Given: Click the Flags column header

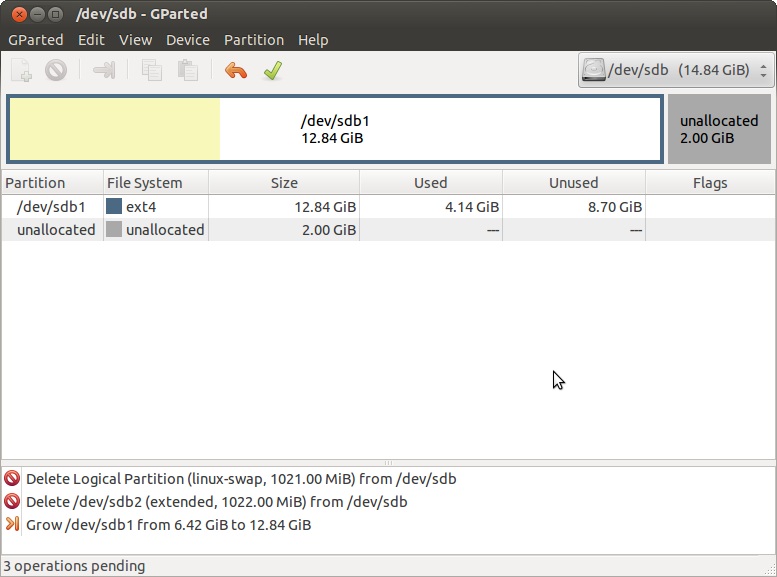Looking at the screenshot, I should pos(710,183).
